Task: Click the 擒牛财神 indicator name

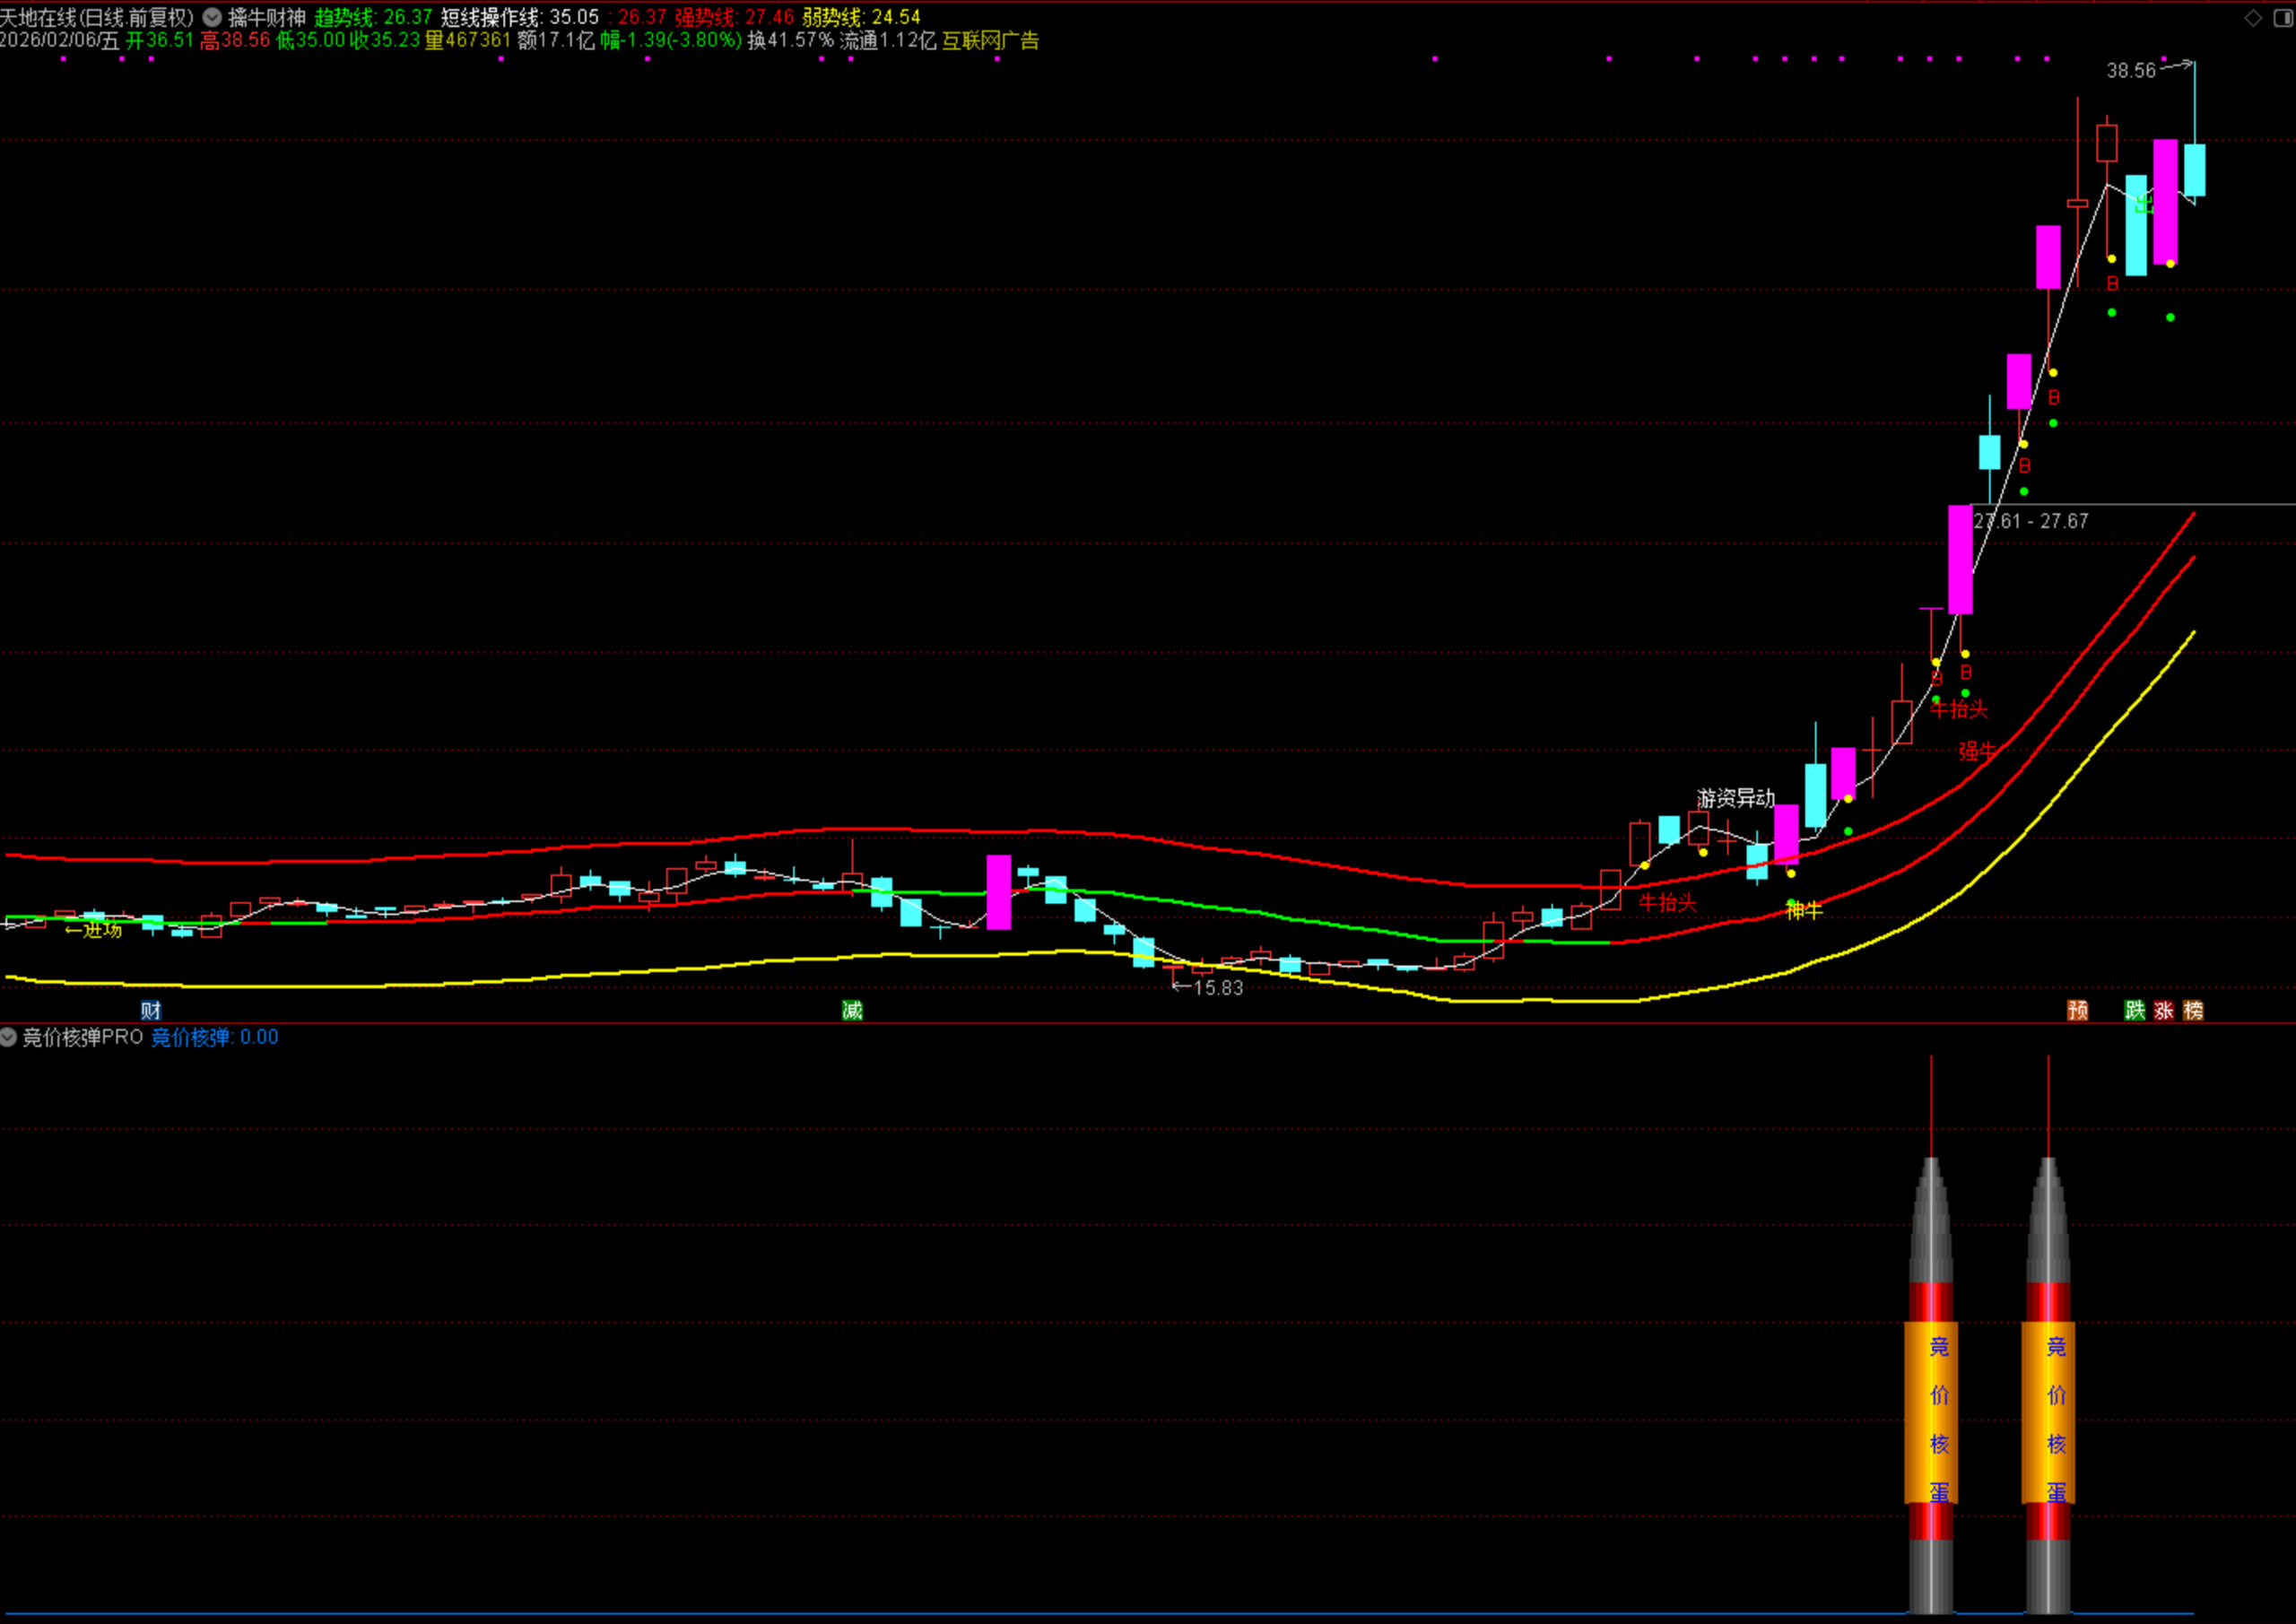Action: (267, 17)
